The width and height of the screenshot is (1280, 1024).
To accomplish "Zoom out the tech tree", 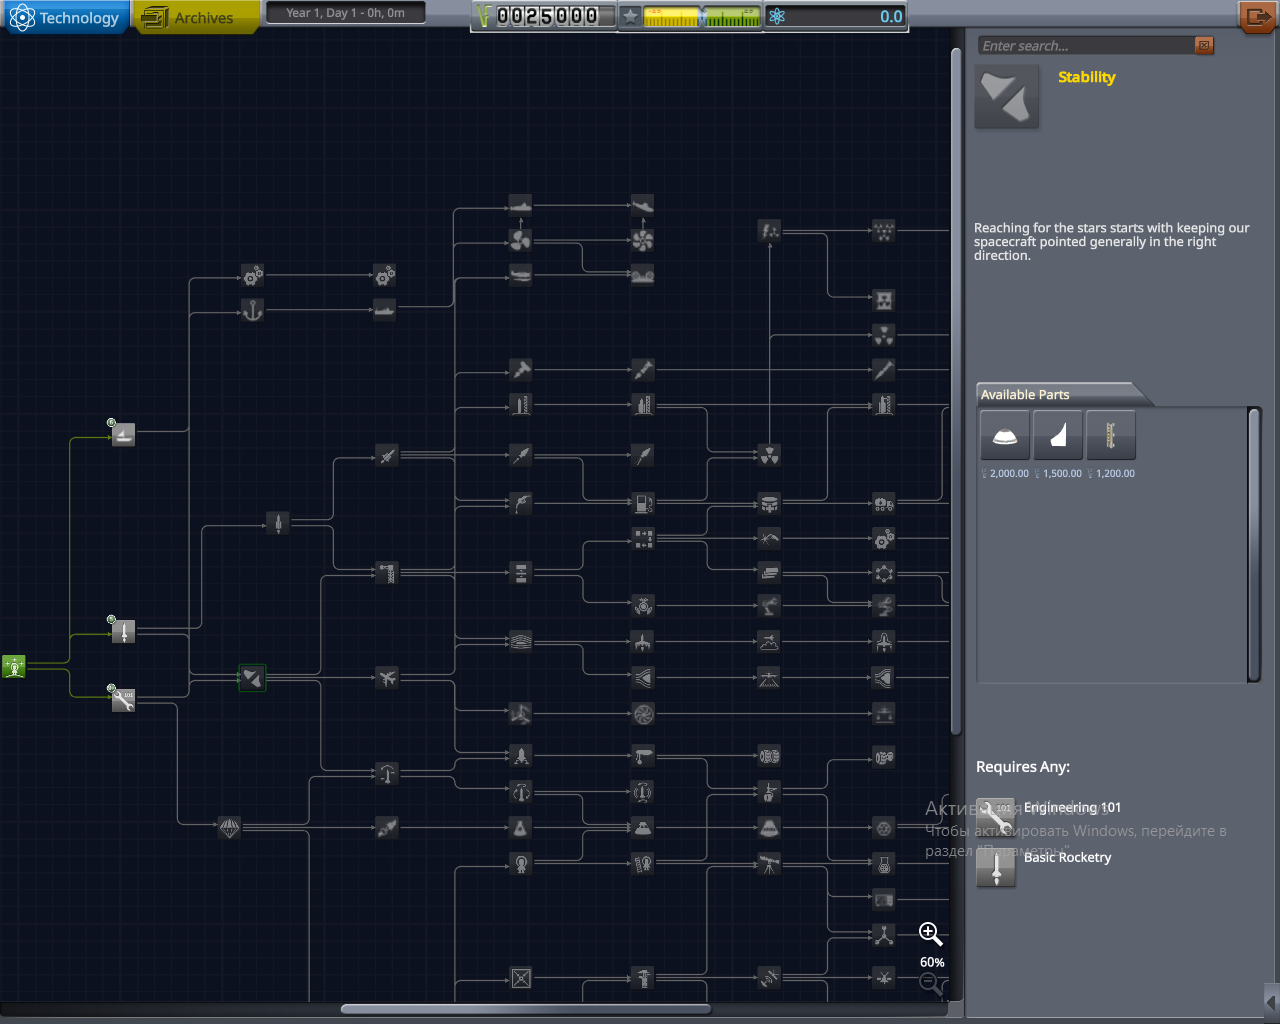I will [x=930, y=983].
